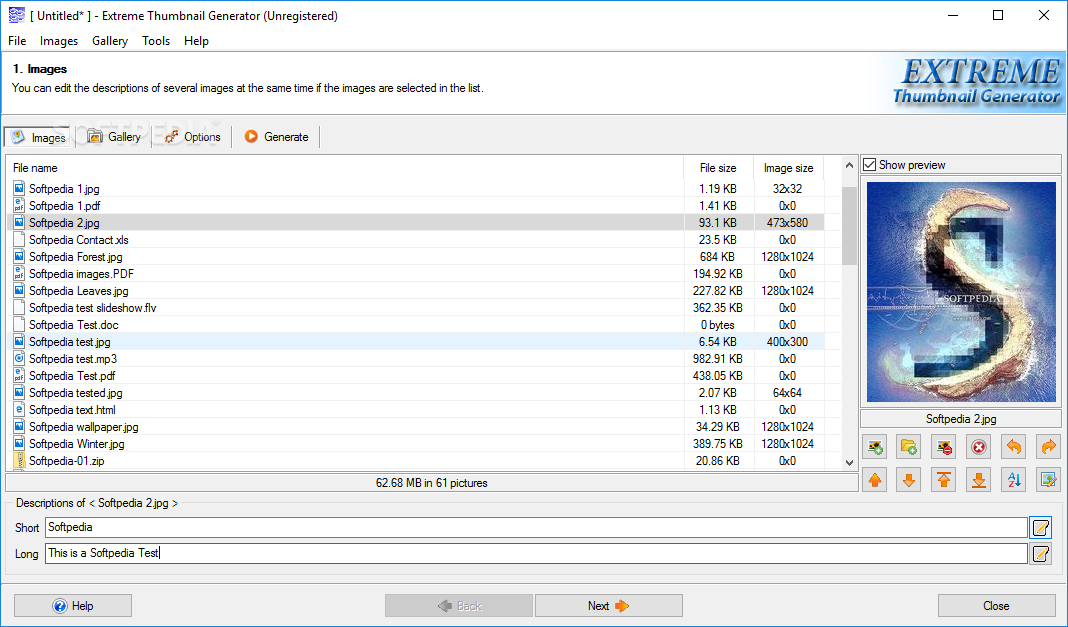This screenshot has height=627, width=1068.
Task: Click the pdf icon beside Softpedia images.PDF
Action: [19, 274]
